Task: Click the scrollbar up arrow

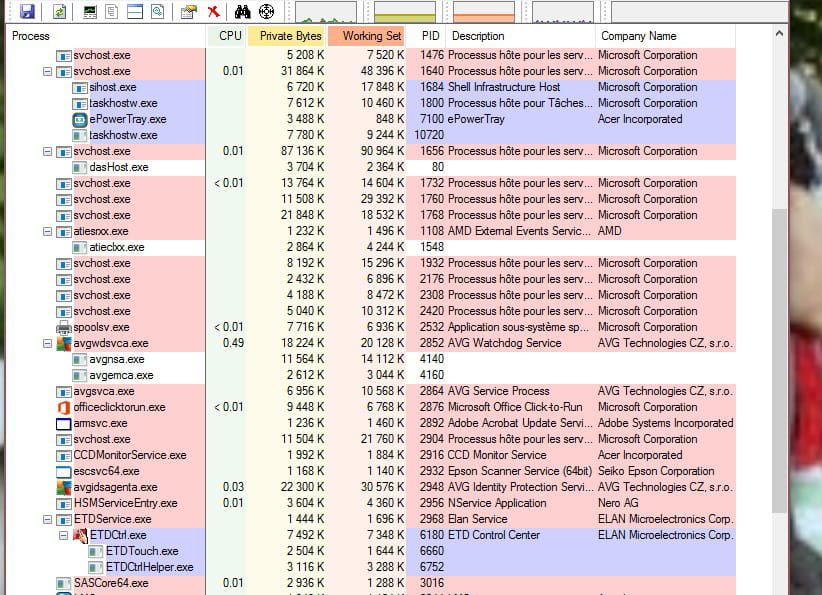Action: [x=779, y=34]
